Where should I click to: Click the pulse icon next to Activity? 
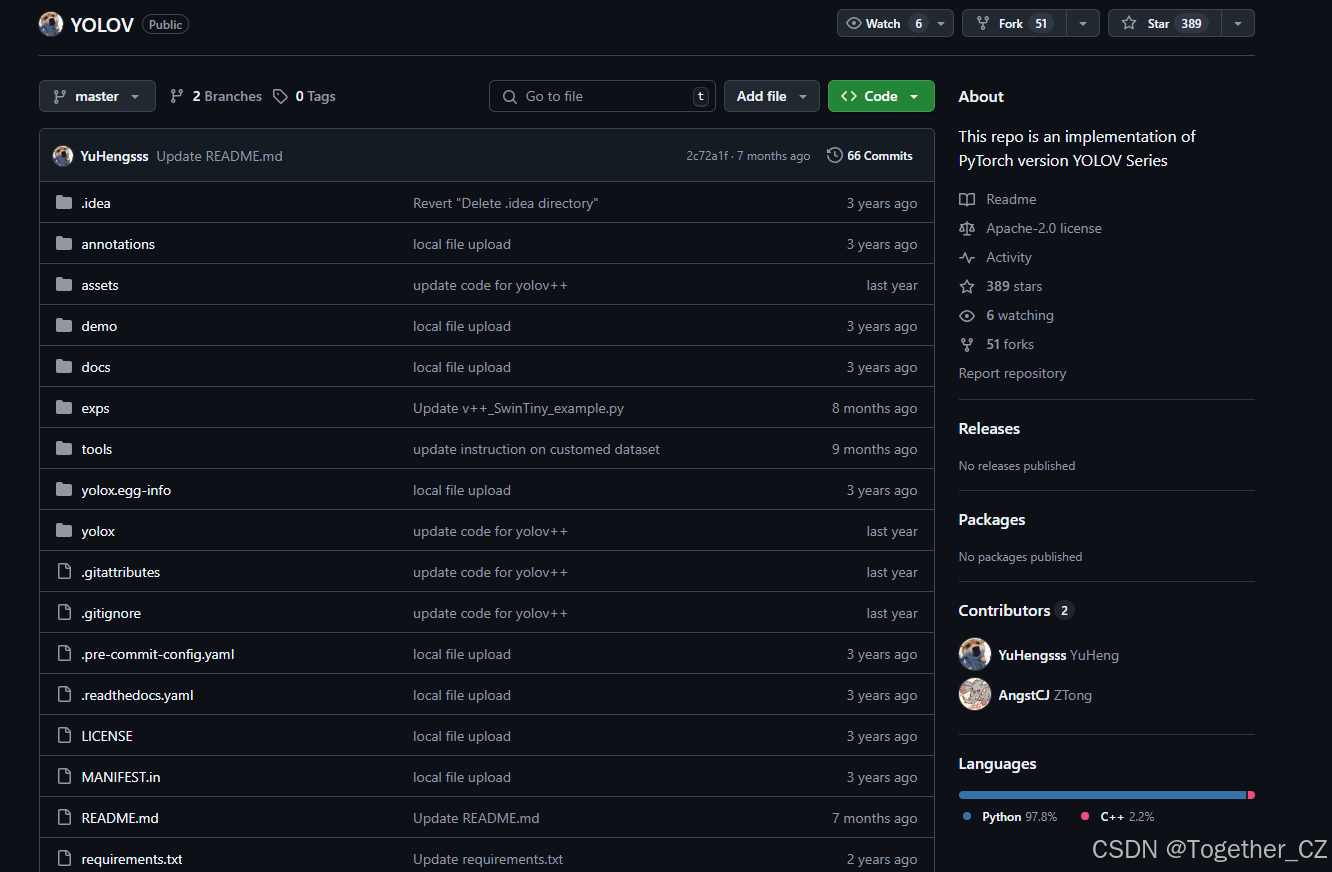[x=966, y=257]
